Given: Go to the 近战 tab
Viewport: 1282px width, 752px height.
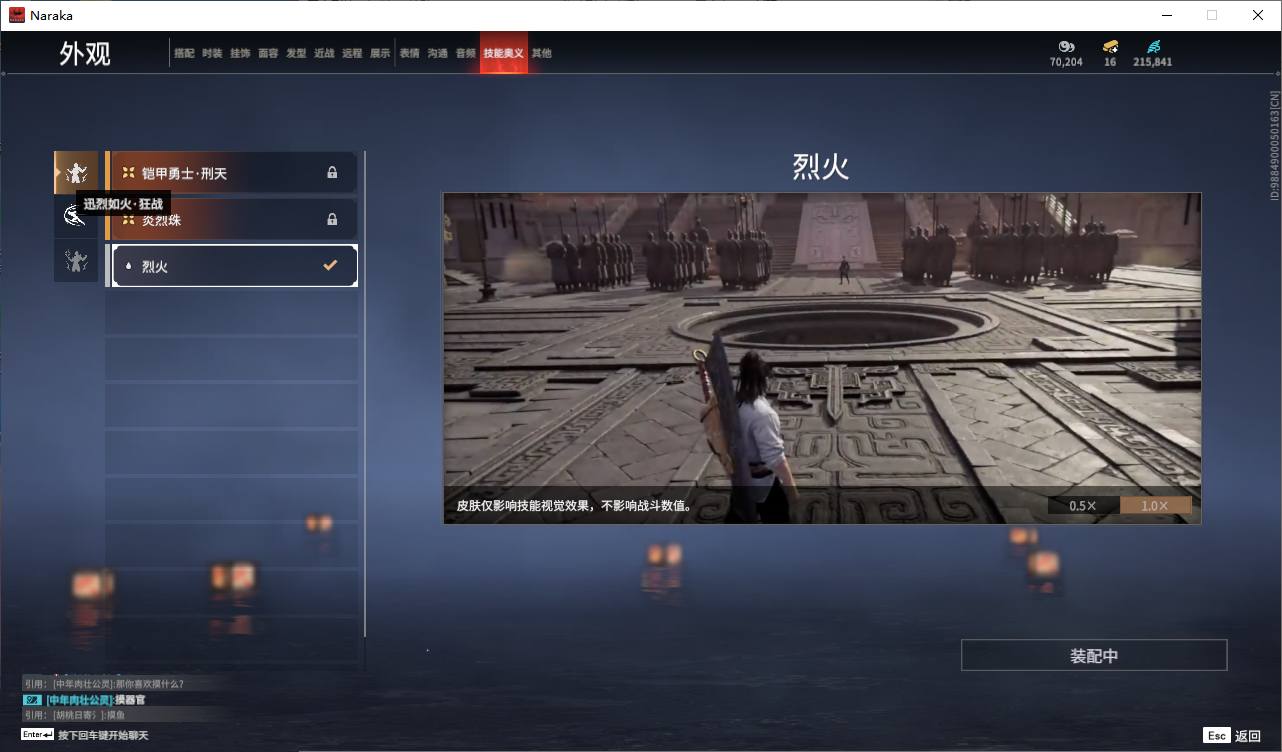Looking at the screenshot, I should pyautogui.click(x=324, y=53).
